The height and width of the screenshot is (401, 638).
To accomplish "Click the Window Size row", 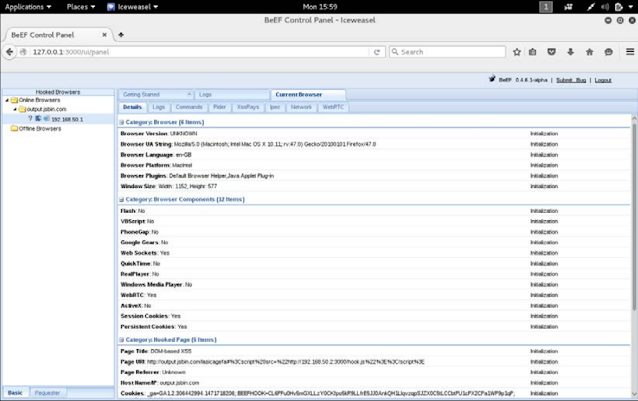I will point(374,186).
